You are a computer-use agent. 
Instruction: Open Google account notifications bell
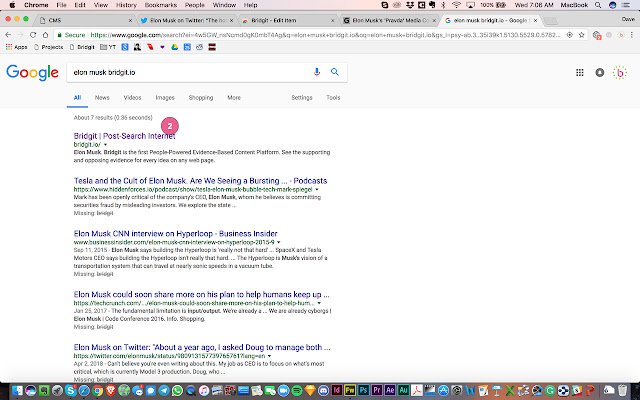[600, 73]
